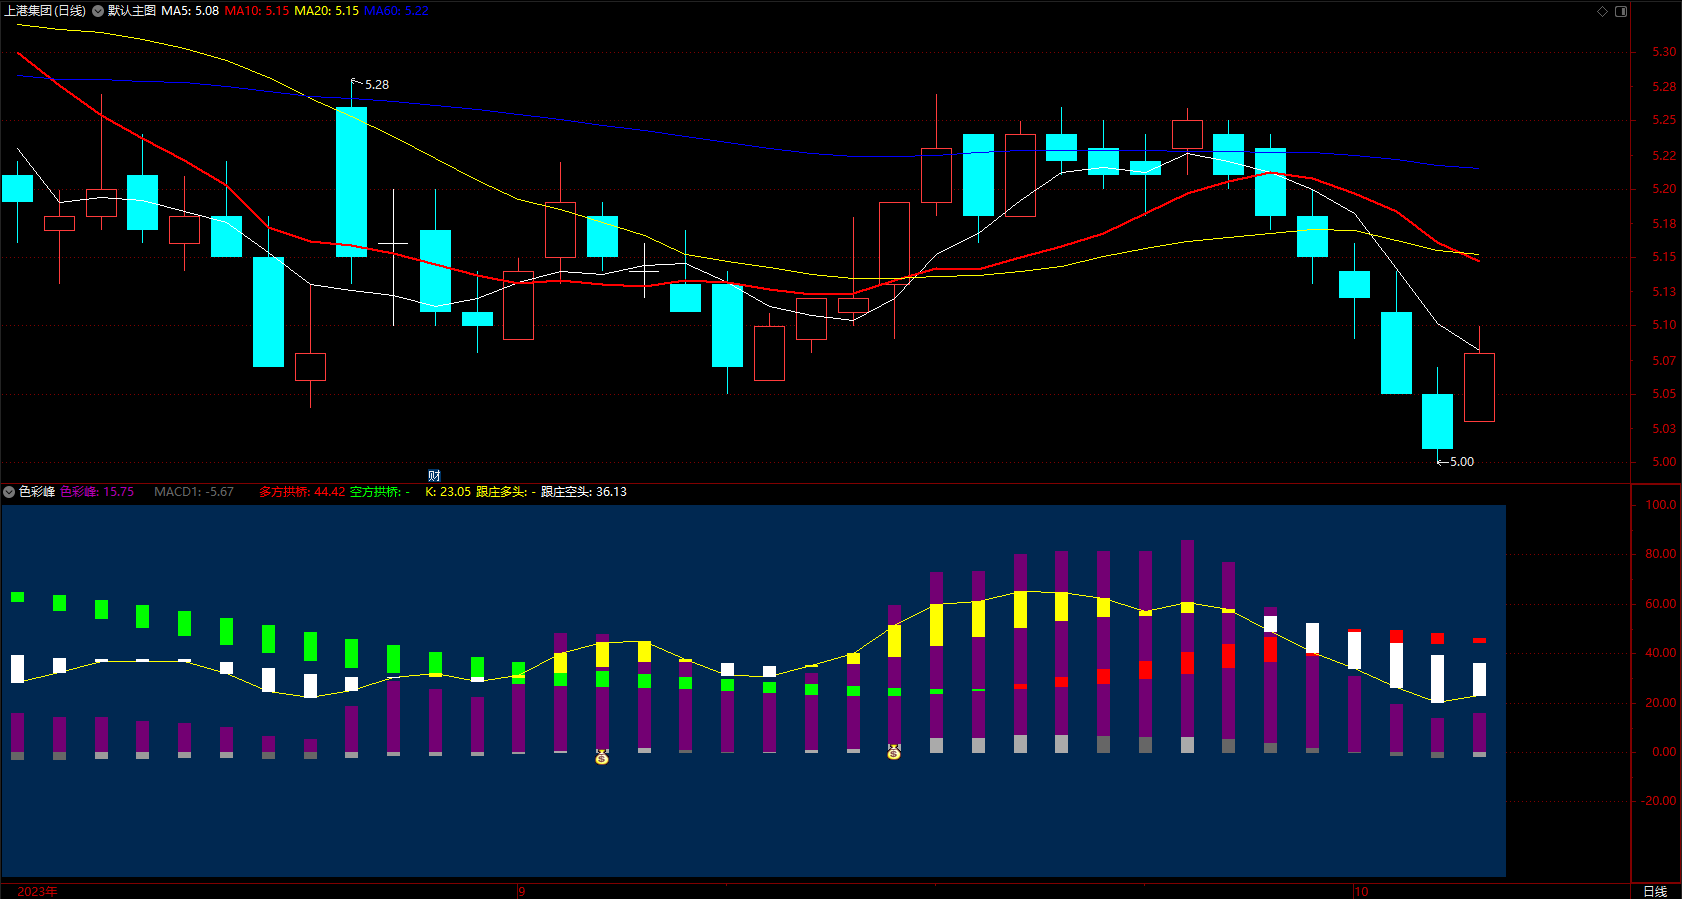Click 多方拱桥: 44.42 value
Image resolution: width=1682 pixels, height=899 pixels.
[x=302, y=492]
